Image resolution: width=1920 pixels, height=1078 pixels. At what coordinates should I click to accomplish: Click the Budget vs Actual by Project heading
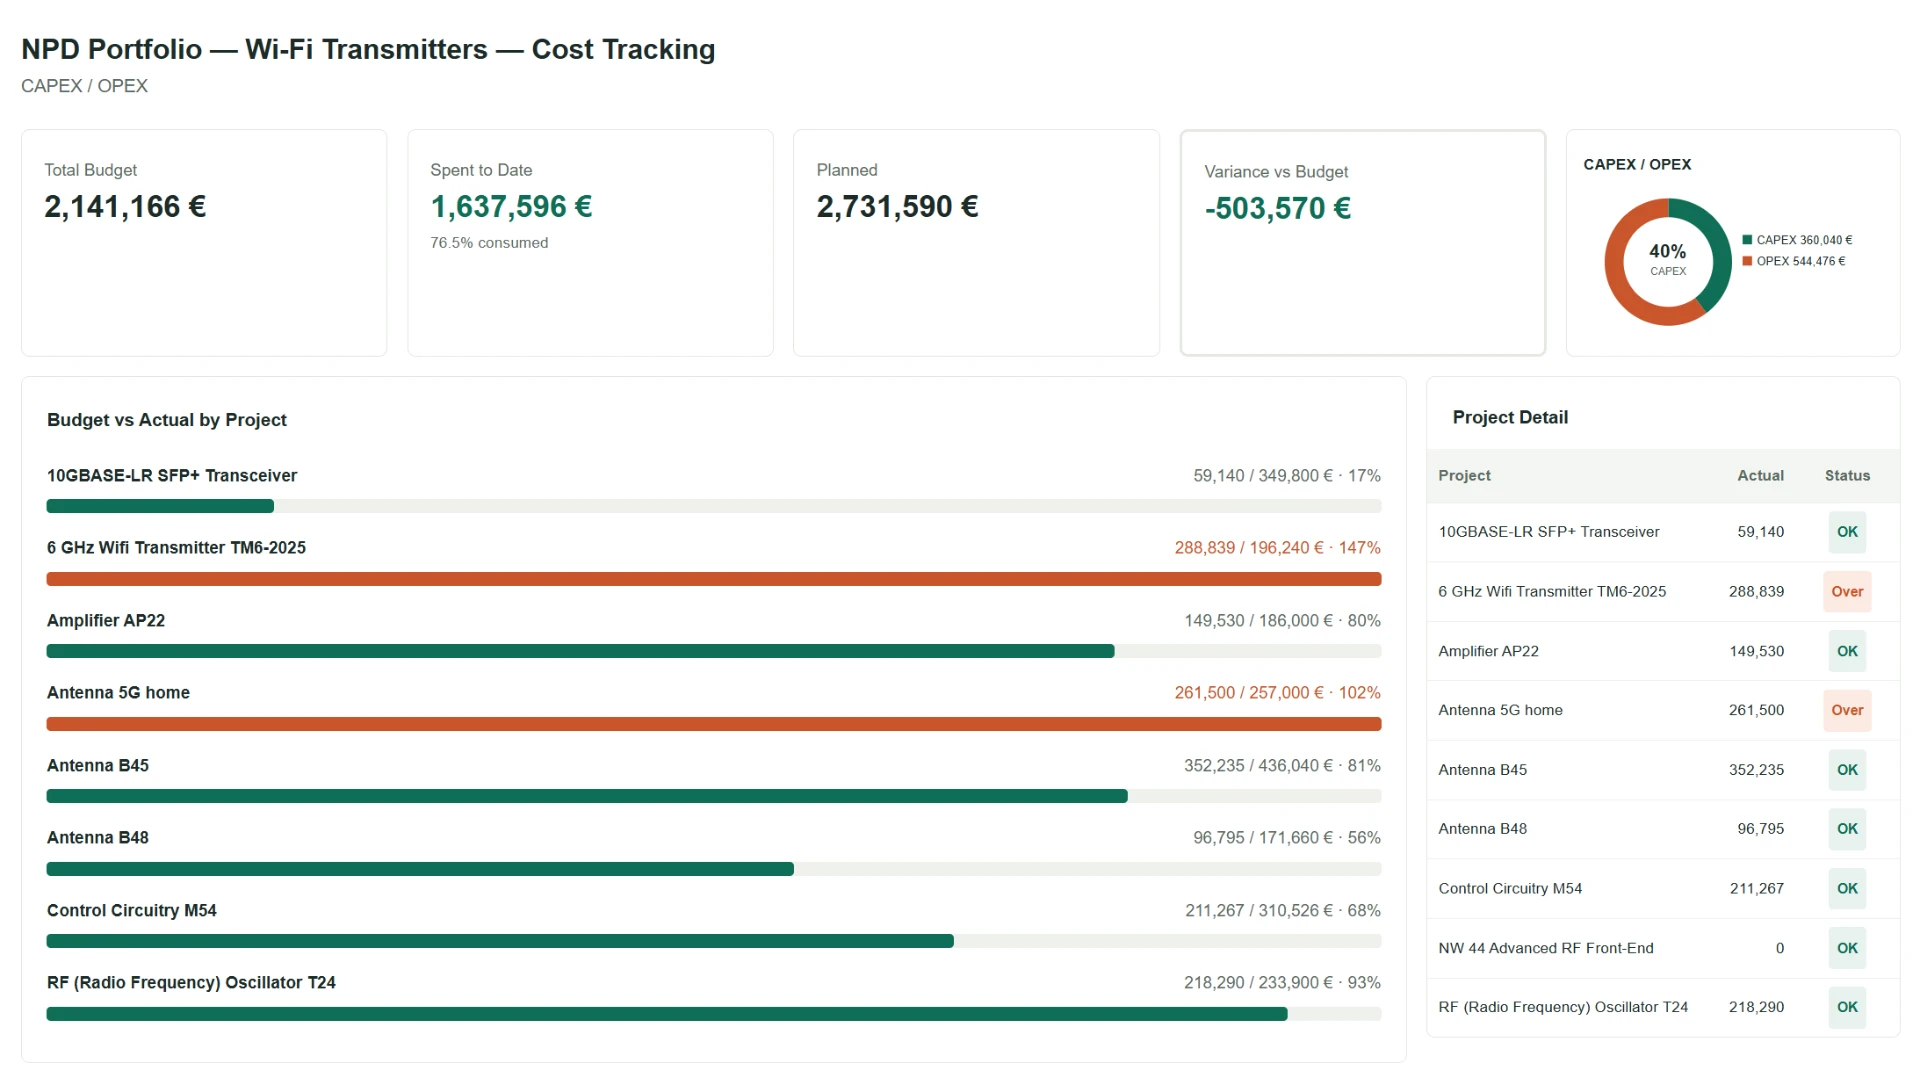pos(167,420)
